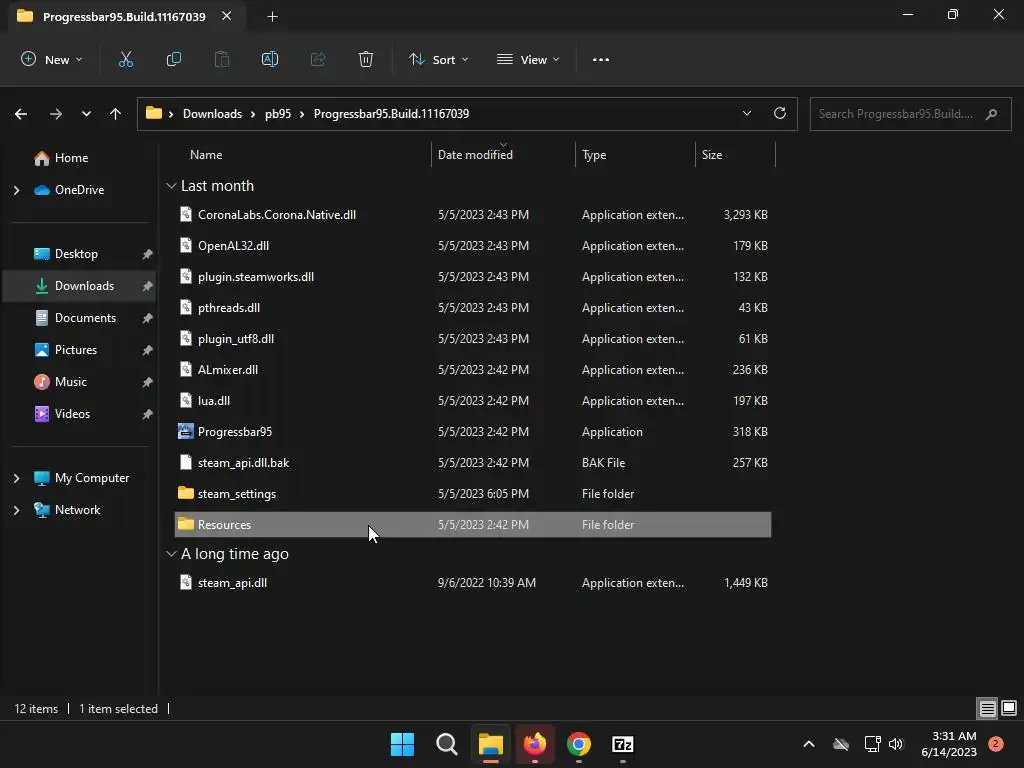The image size is (1024, 768).
Task: Click Downloads in the breadcrumb path
Action: (212, 114)
